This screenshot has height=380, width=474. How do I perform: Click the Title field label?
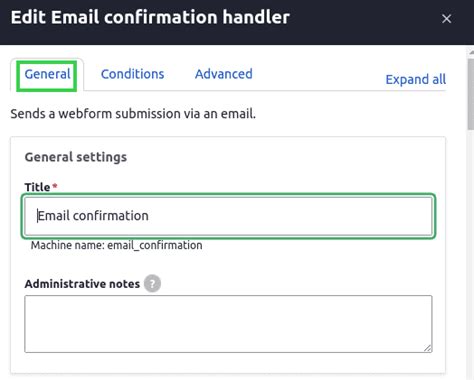[x=37, y=187]
